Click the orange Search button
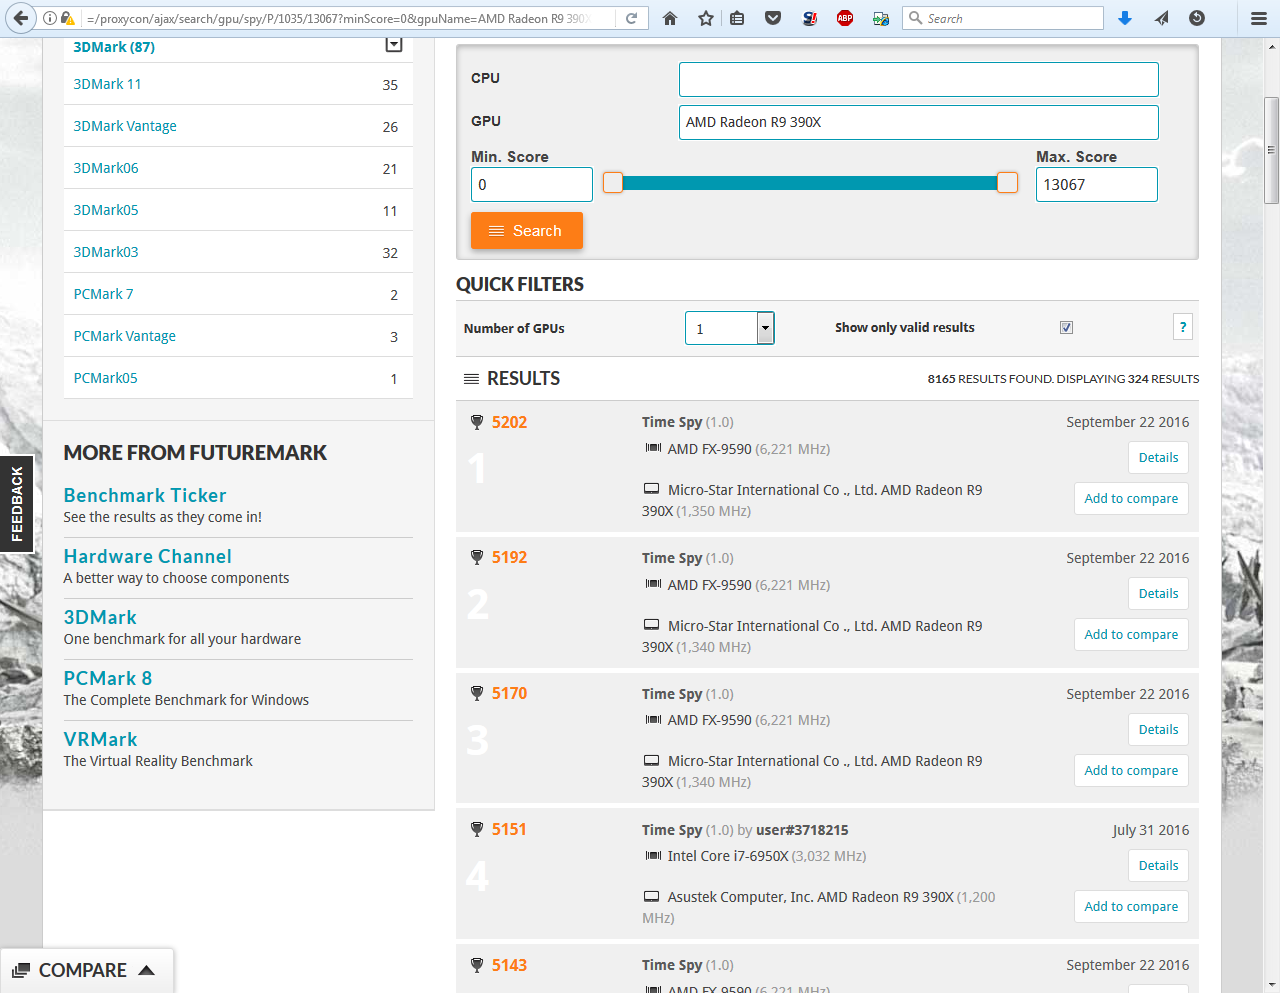1280x993 pixels. coord(527,231)
